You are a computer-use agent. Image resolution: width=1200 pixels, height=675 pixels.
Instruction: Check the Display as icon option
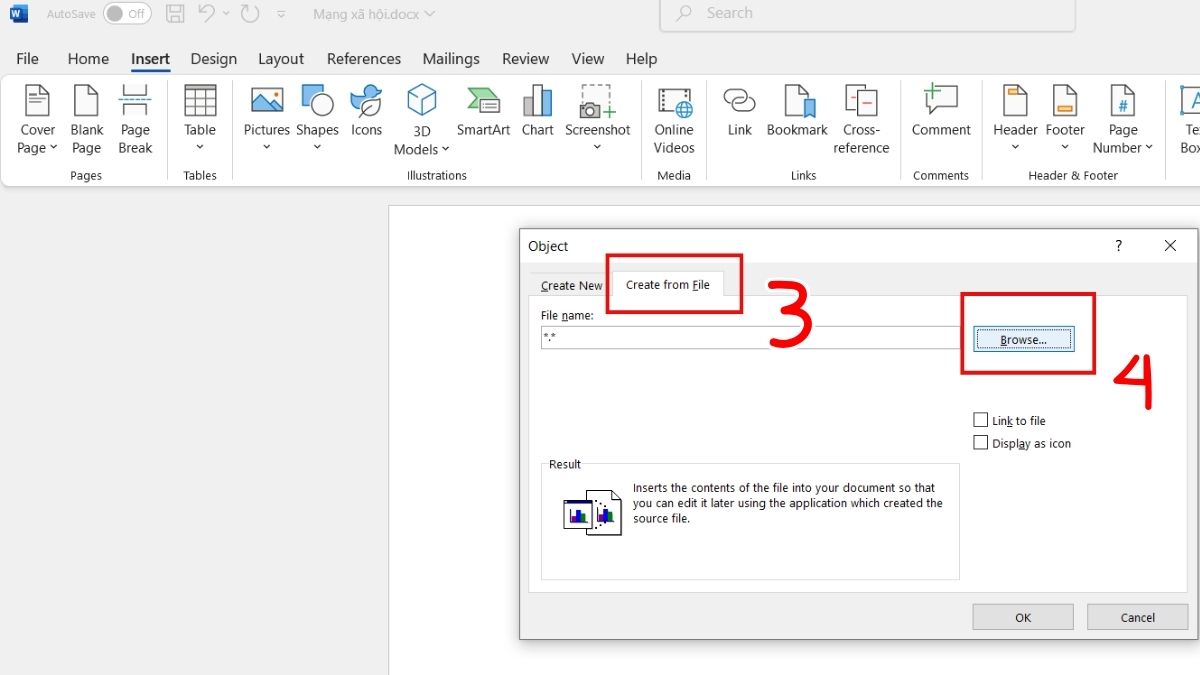point(981,443)
